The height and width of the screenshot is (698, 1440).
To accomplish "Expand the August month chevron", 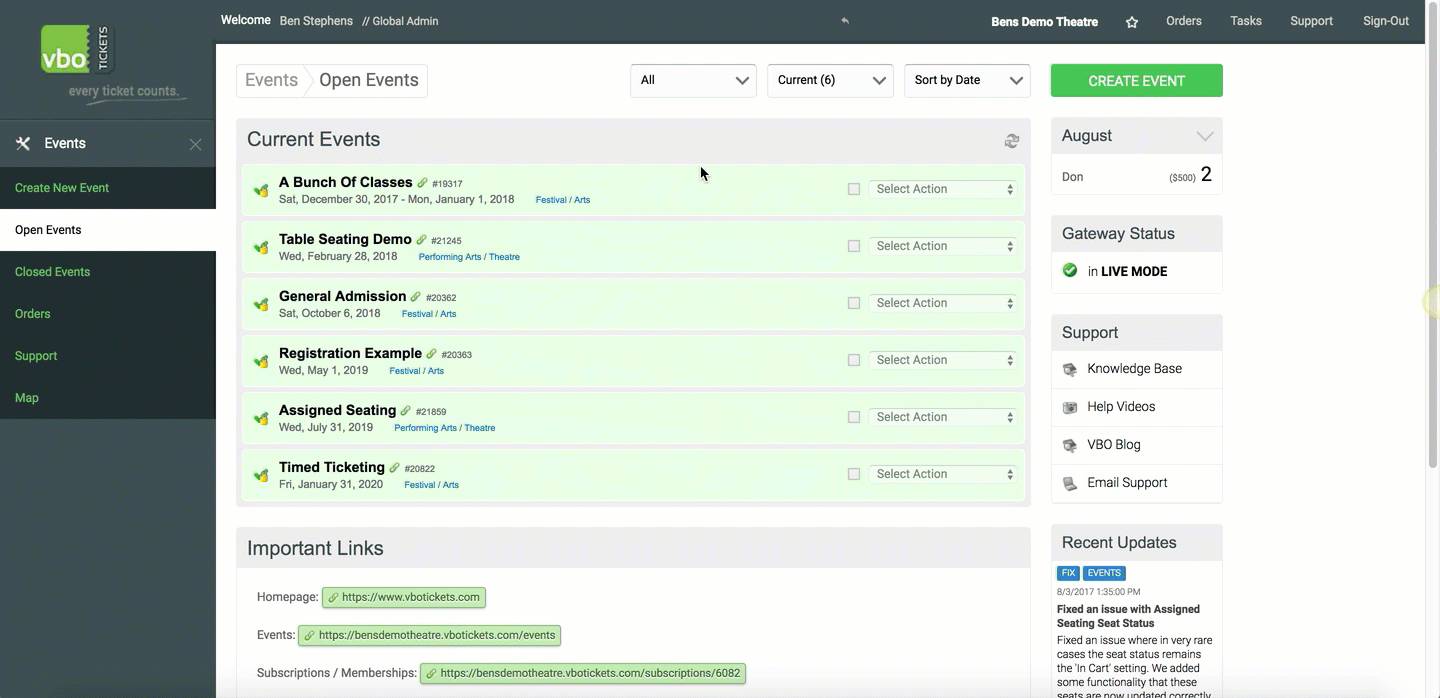I will click(1205, 136).
